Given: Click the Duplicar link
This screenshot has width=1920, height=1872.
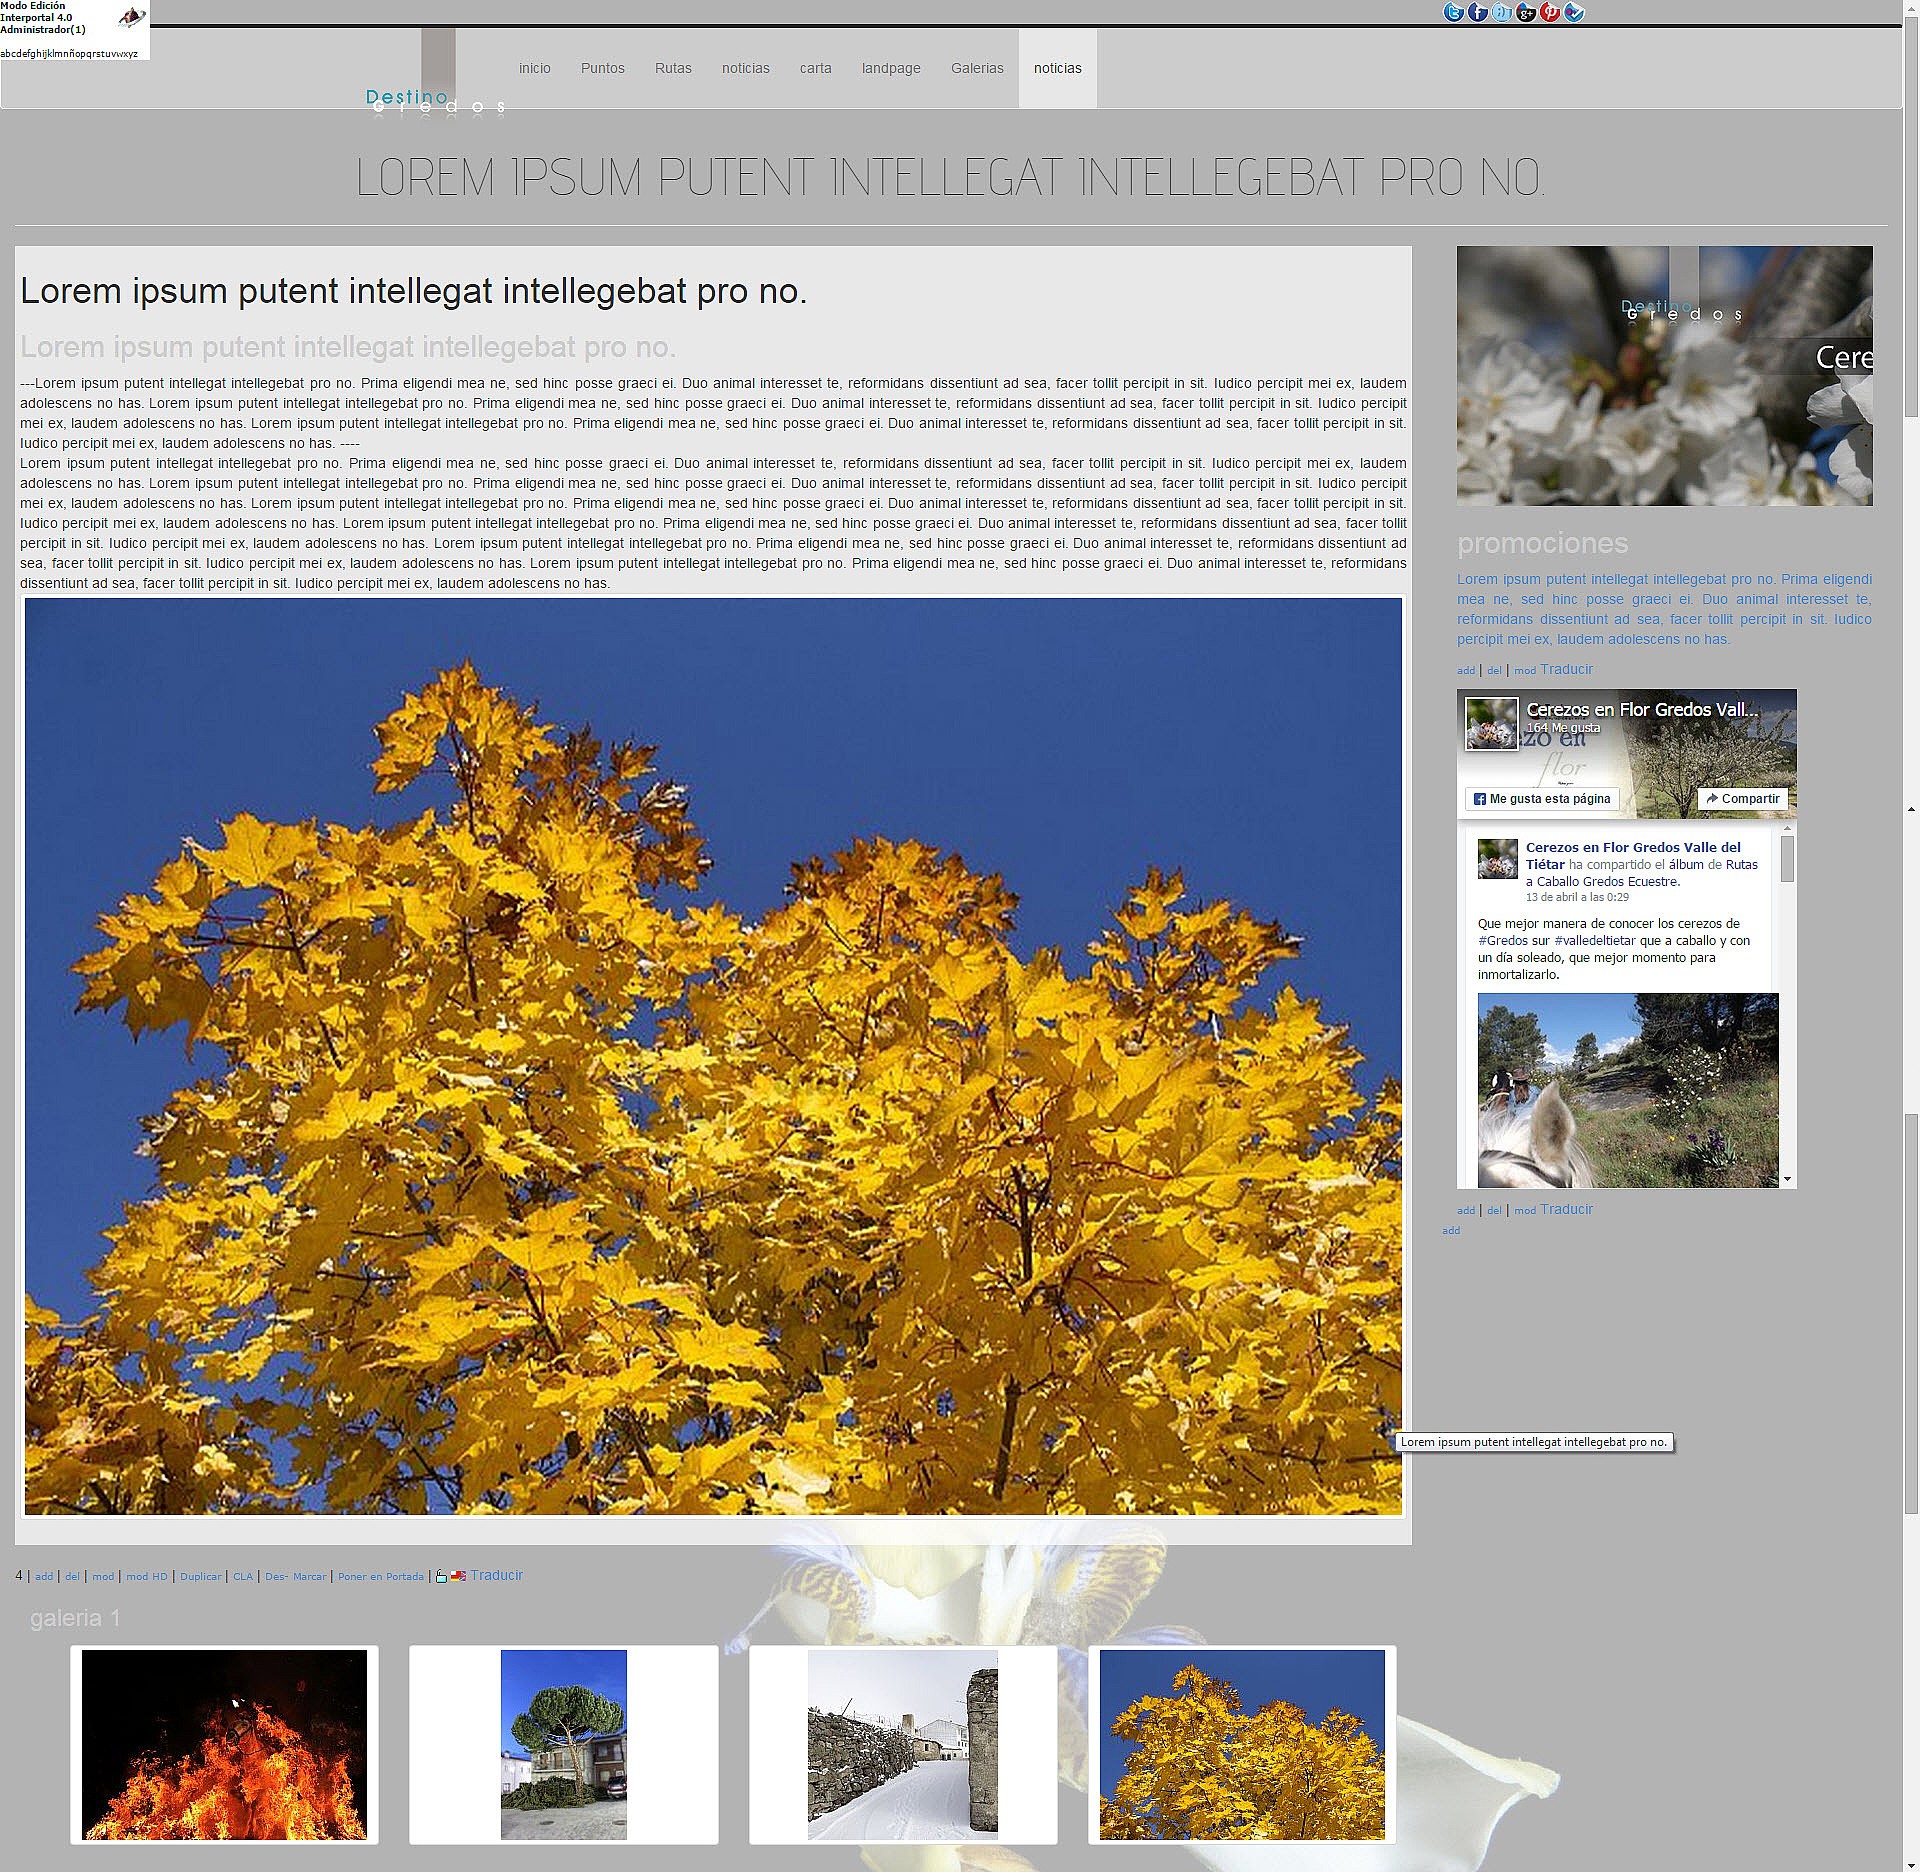Looking at the screenshot, I should pos(201,1576).
